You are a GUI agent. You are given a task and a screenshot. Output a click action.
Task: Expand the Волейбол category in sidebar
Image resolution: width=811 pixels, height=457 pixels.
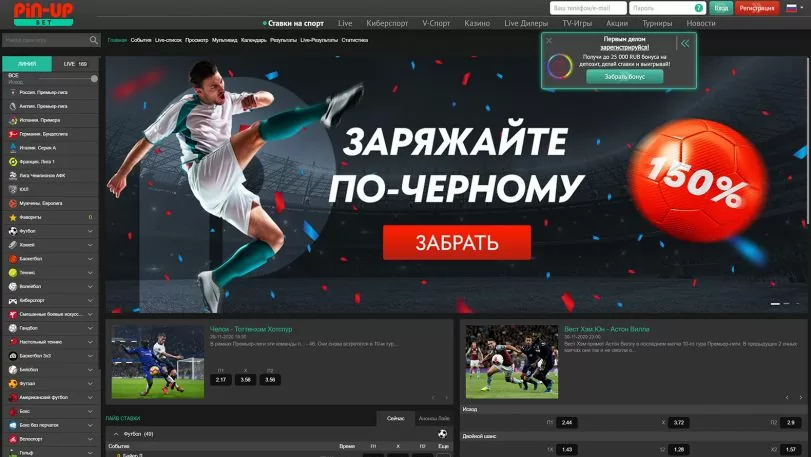(x=90, y=286)
